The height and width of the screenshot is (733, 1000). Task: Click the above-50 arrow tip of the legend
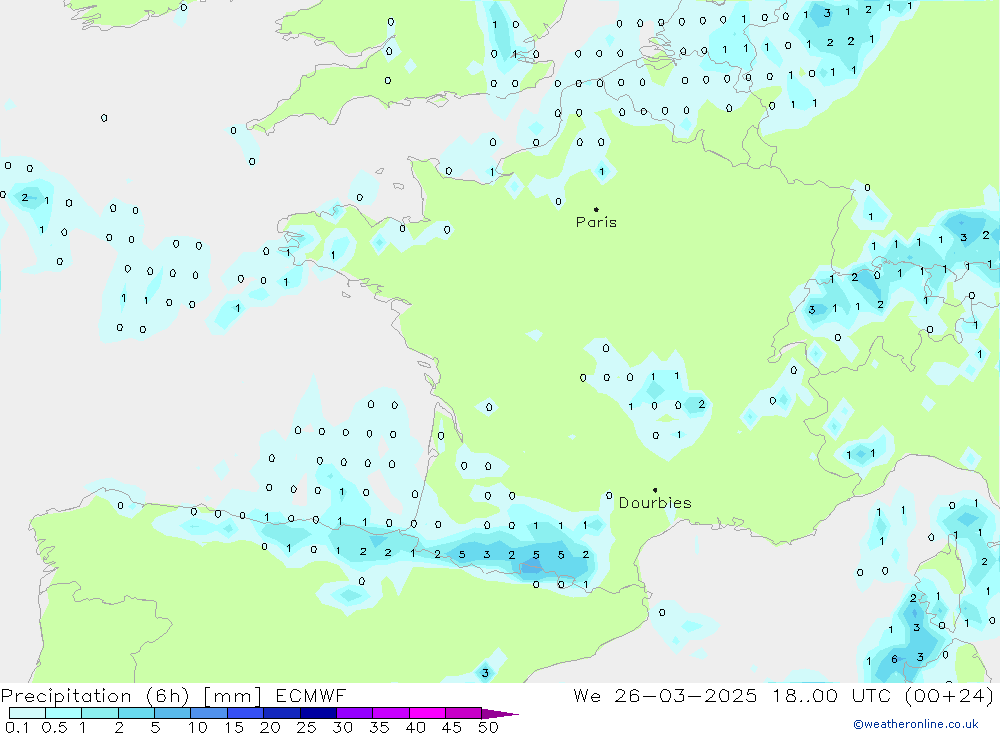tap(500, 714)
